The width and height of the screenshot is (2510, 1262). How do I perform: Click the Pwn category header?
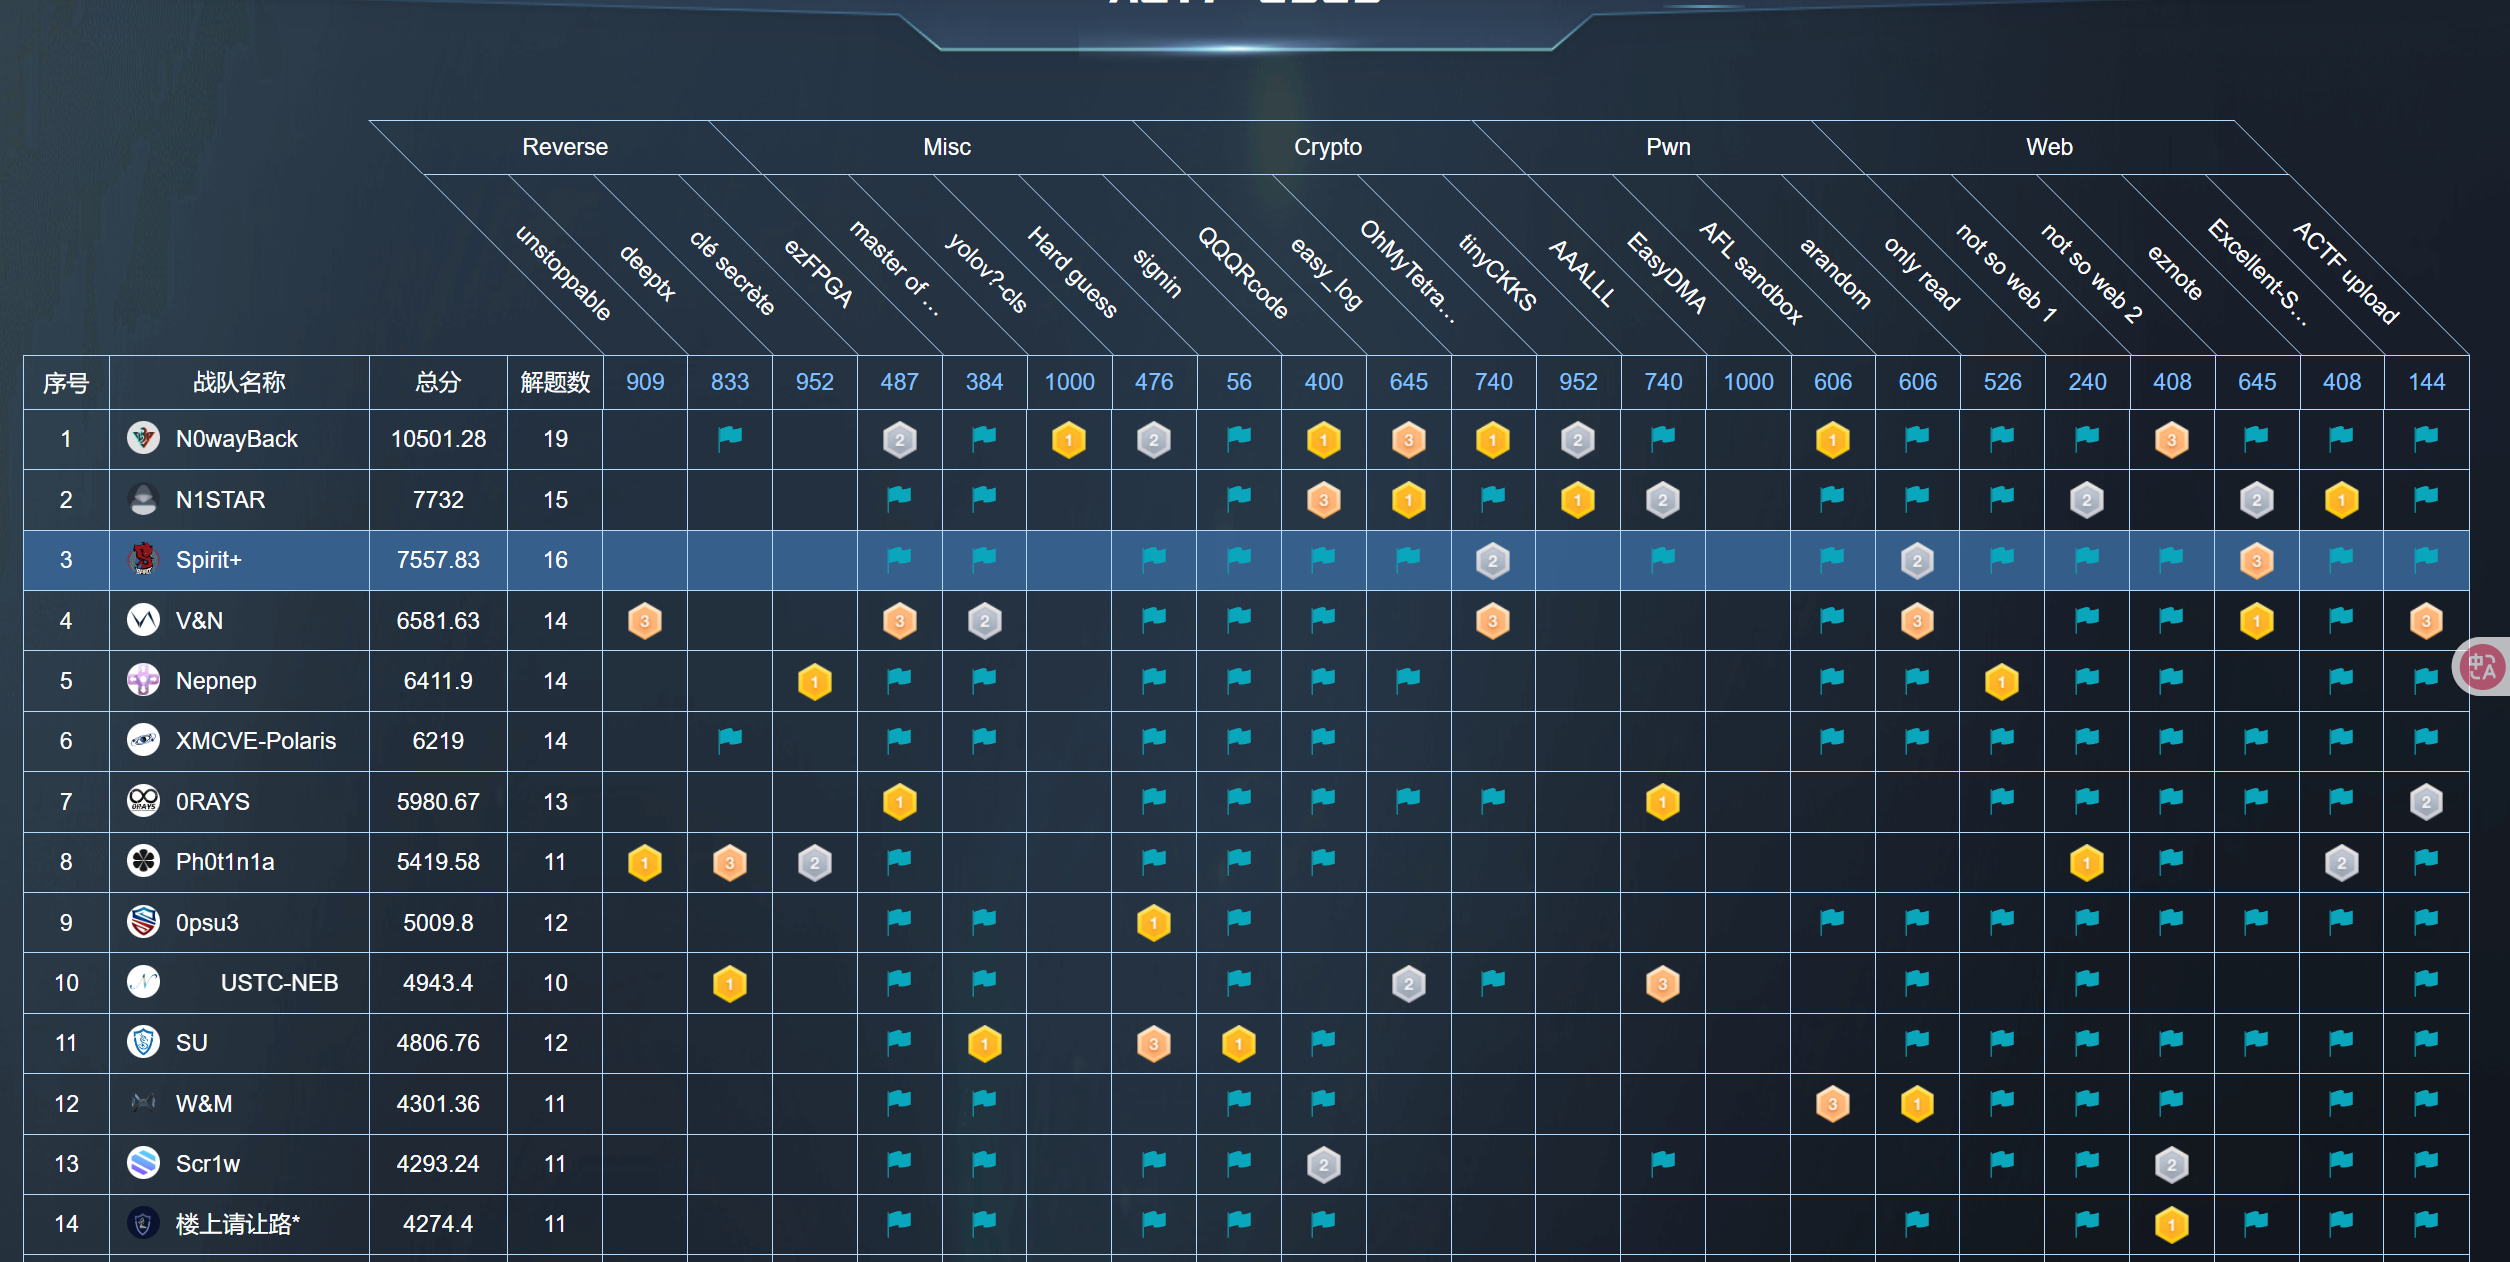1668,147
